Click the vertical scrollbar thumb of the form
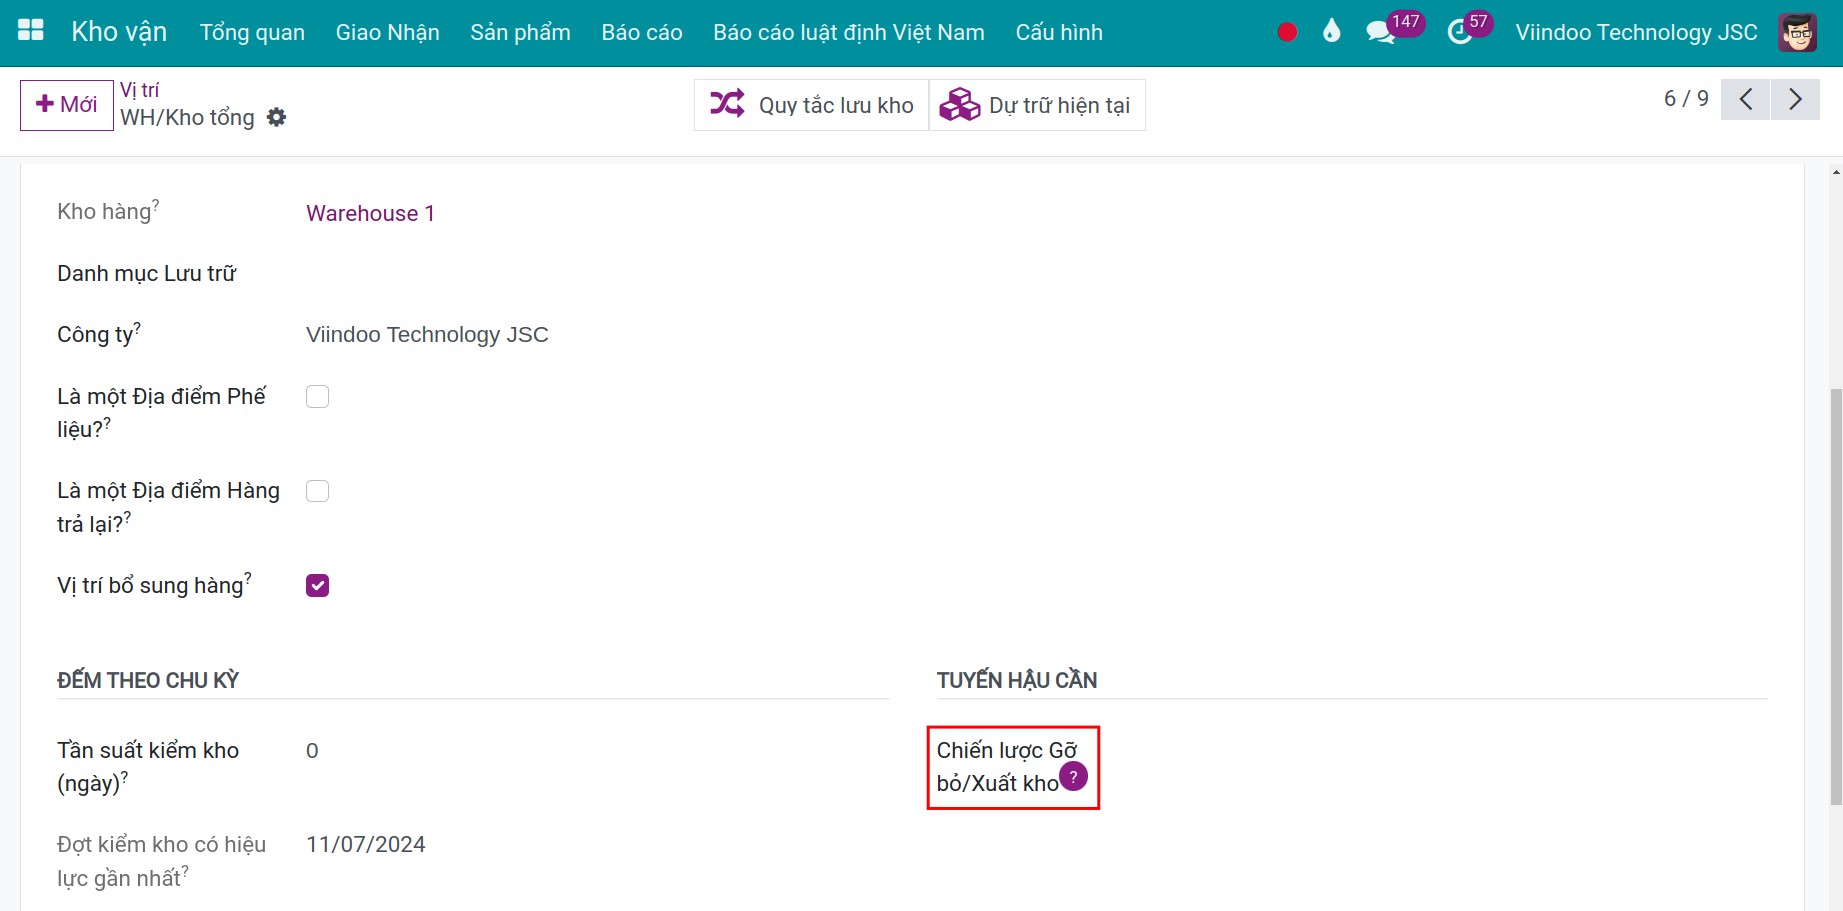The width and height of the screenshot is (1843, 911). click(x=1836, y=597)
